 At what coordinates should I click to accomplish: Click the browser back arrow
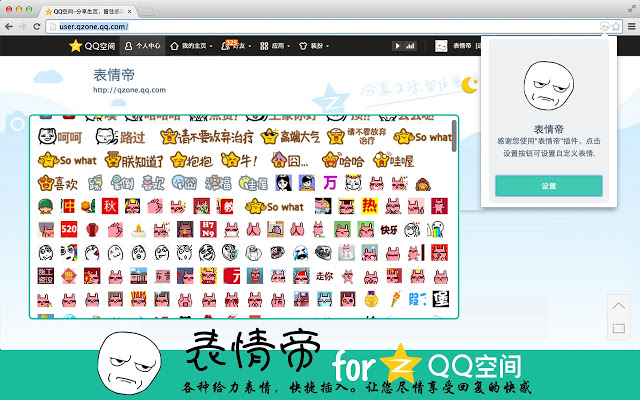point(9,27)
